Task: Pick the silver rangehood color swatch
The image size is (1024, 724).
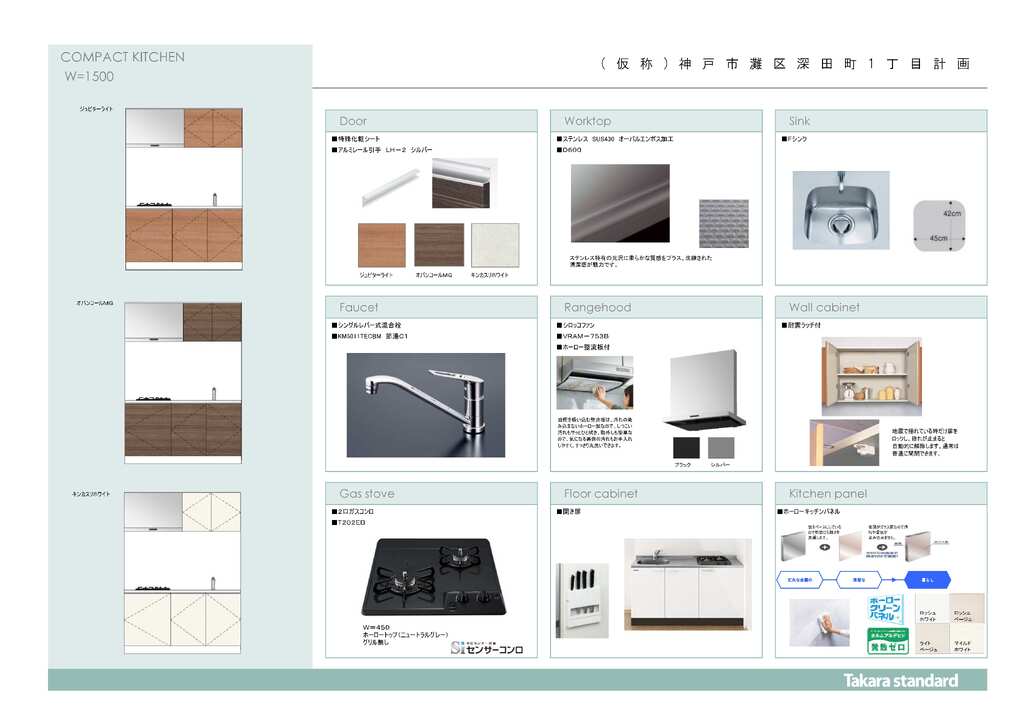Action: (720, 448)
